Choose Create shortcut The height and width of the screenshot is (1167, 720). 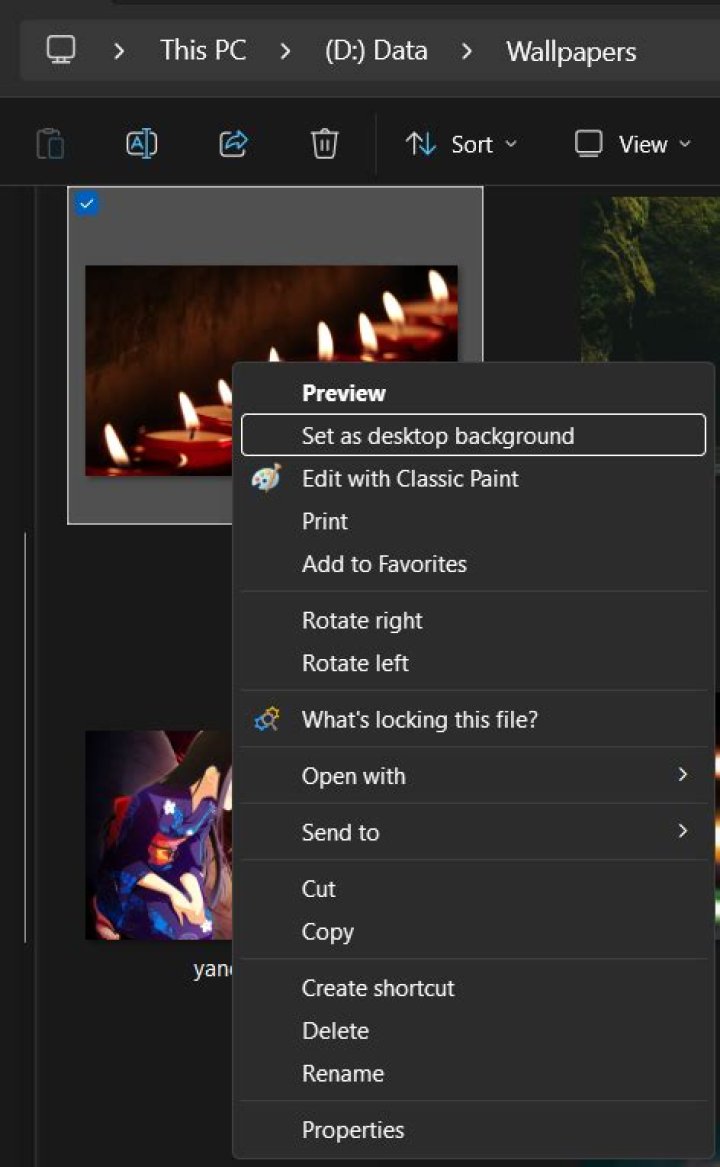click(474, 988)
